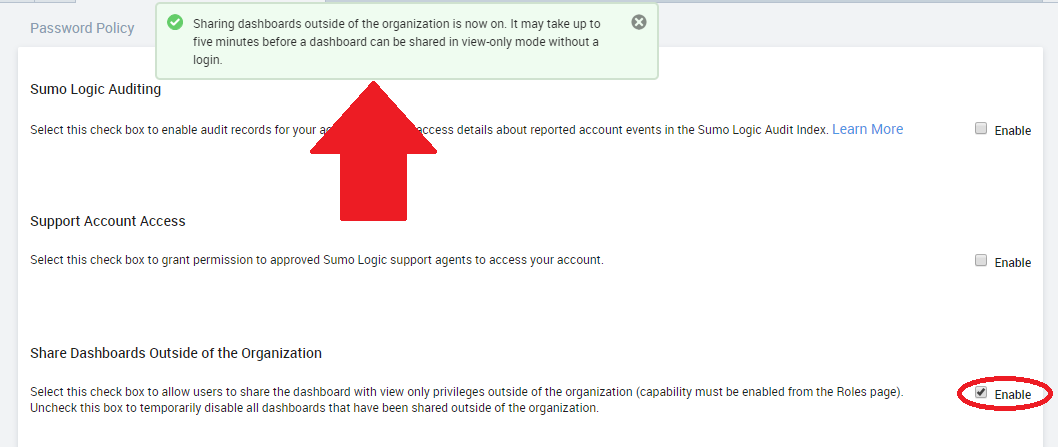Screen dimensions: 1058x447
Task: Click the Enable label beside Sumo Logic Auditing
Action: point(1013,131)
